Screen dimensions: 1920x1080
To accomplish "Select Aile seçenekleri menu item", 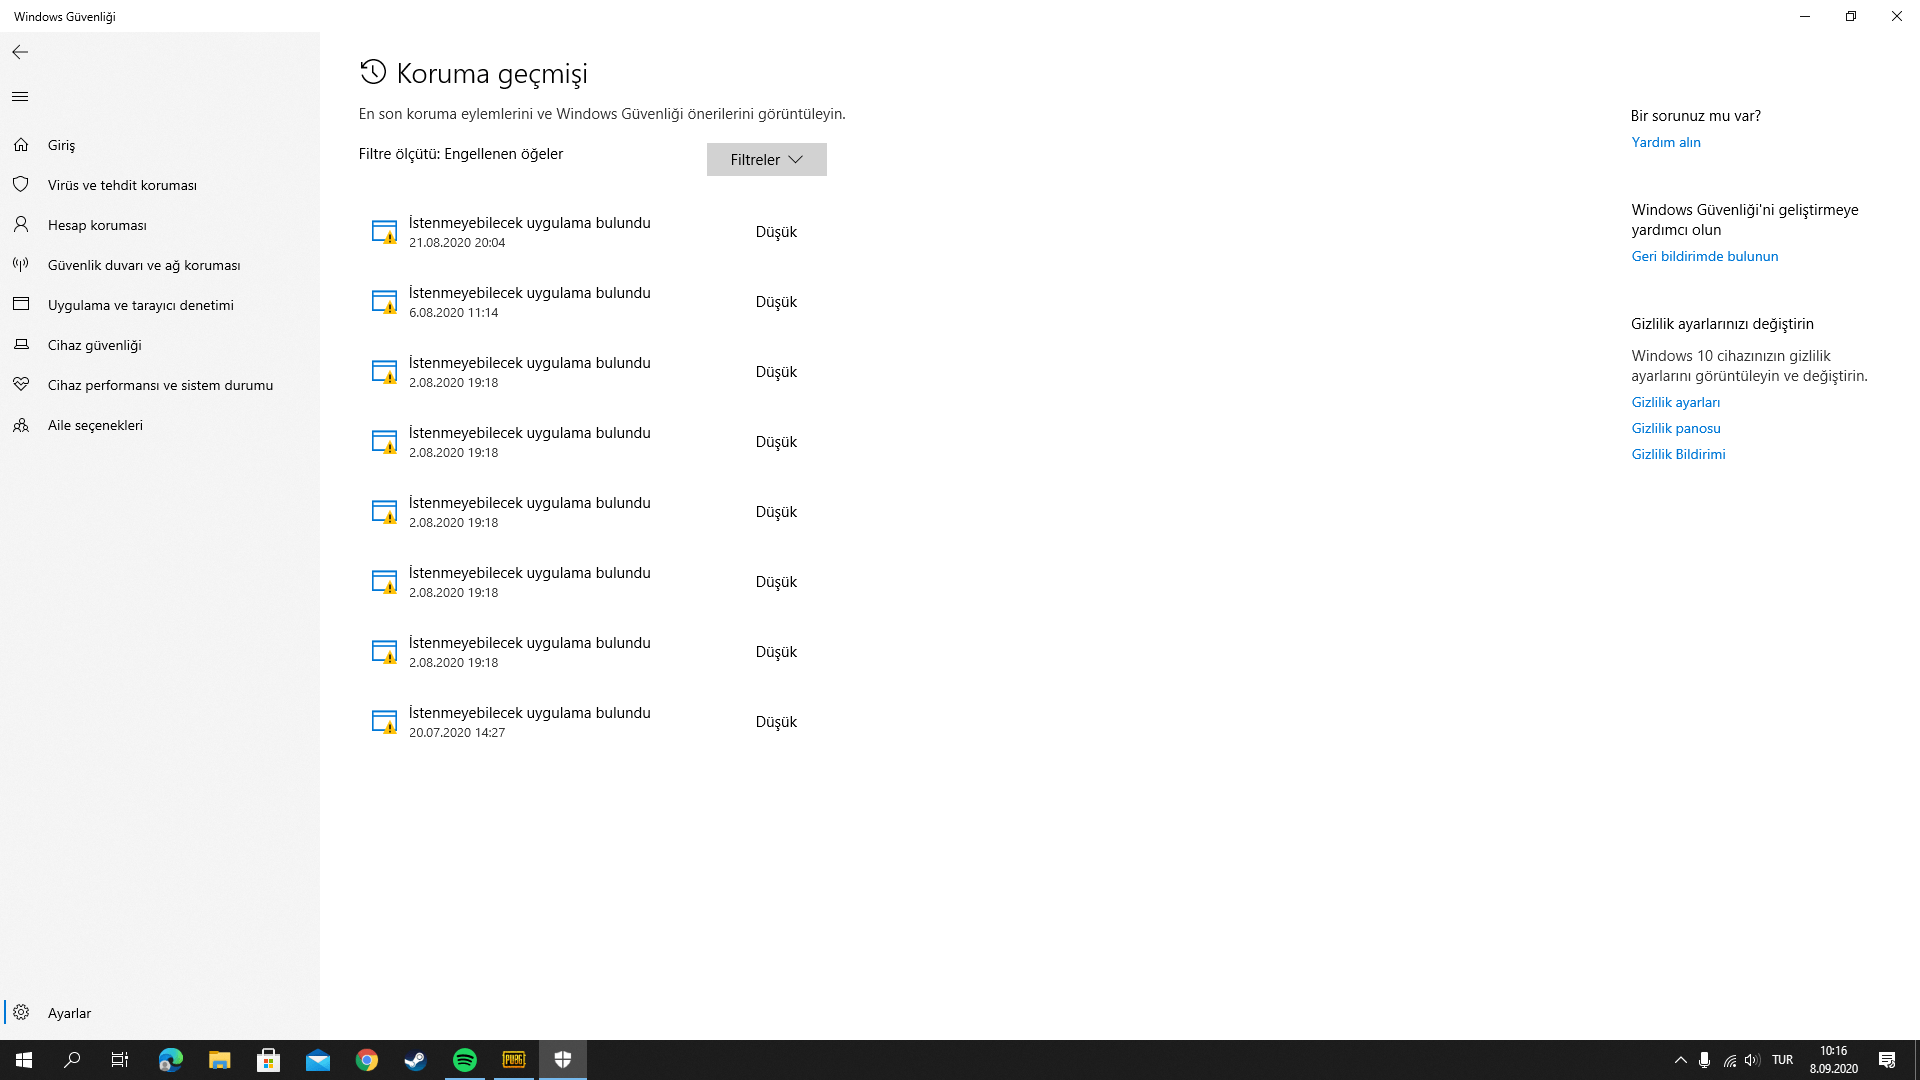I will coord(95,425).
